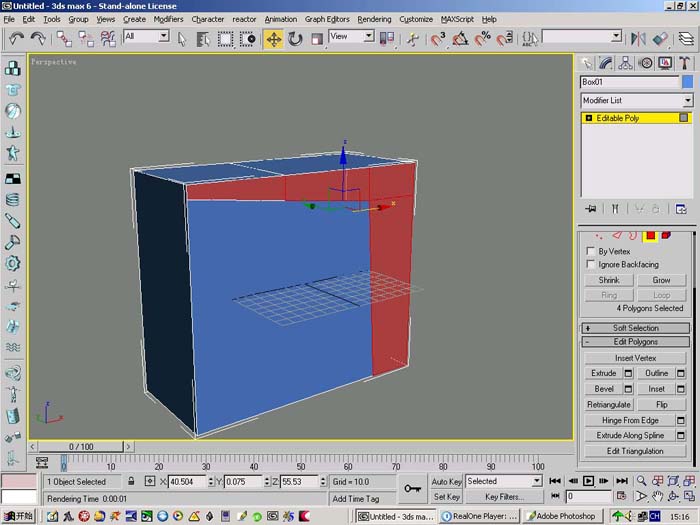Click the Mirror Selected Objects icon
The width and height of the screenshot is (700, 525).
(x=638, y=39)
